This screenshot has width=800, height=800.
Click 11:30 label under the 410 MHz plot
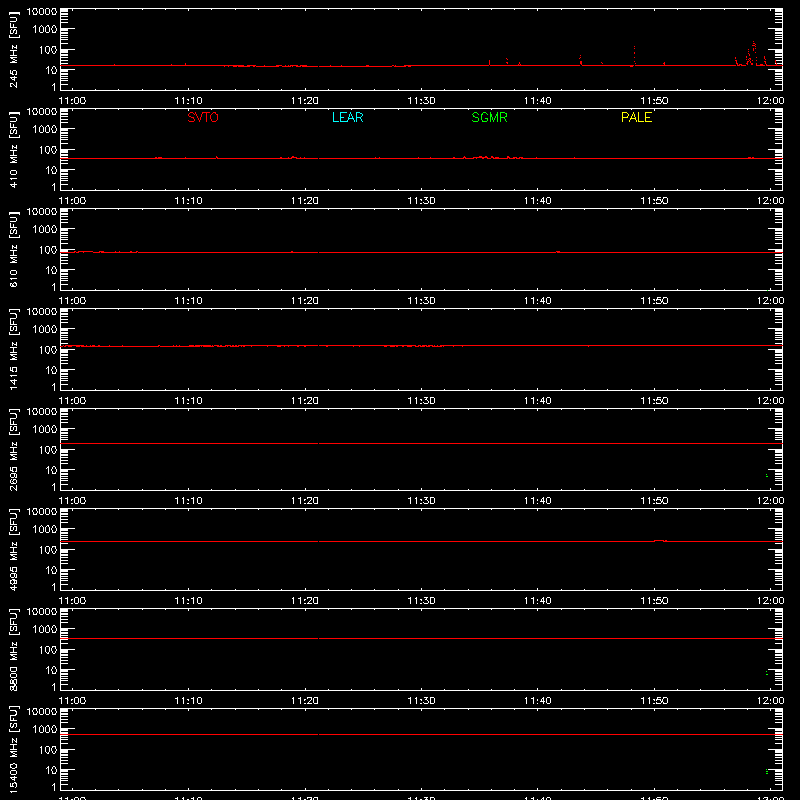[421, 201]
